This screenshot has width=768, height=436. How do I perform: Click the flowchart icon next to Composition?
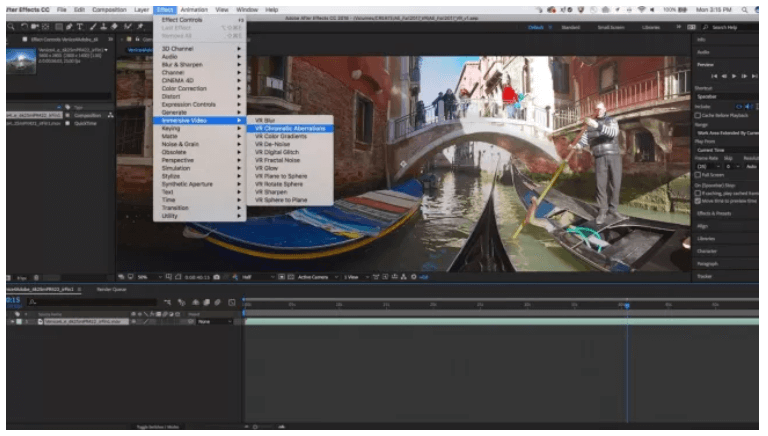point(111,115)
